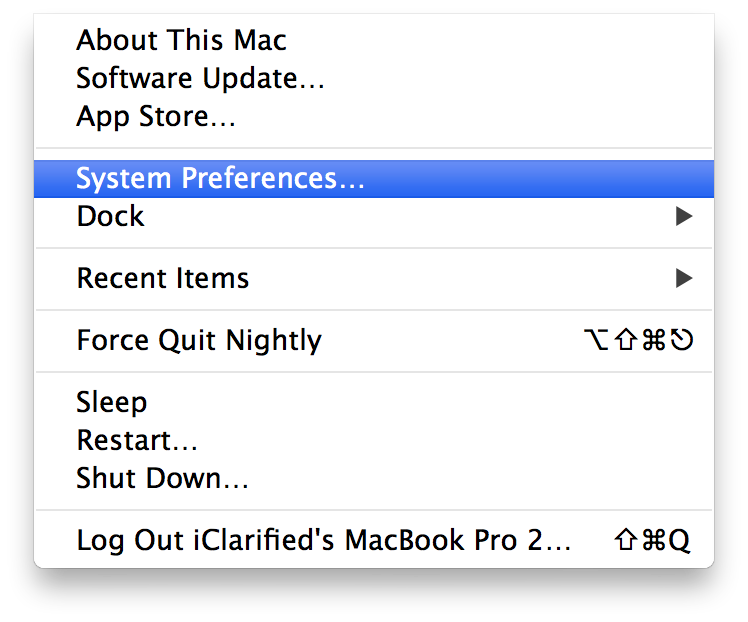Screen dimensions: 748x622
Task: Select the Recent Items label
Action: (x=162, y=278)
